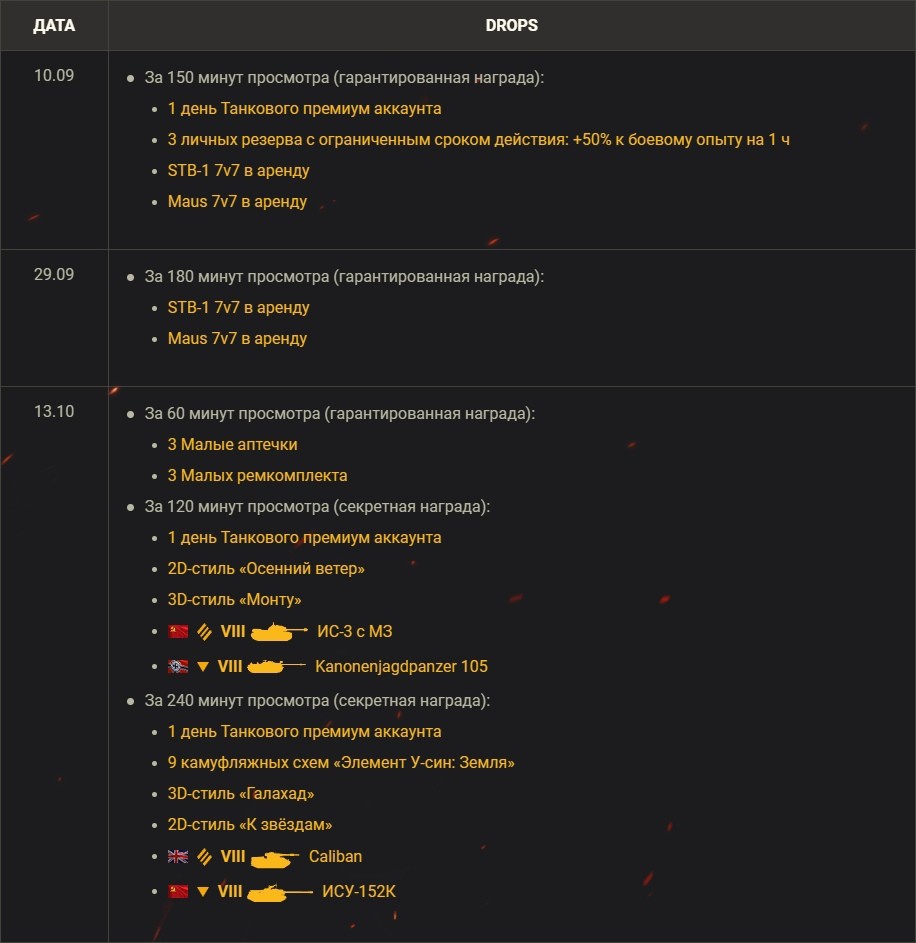Click the Kanonenjagdpanzer 105 tank silhouette

tap(276, 666)
